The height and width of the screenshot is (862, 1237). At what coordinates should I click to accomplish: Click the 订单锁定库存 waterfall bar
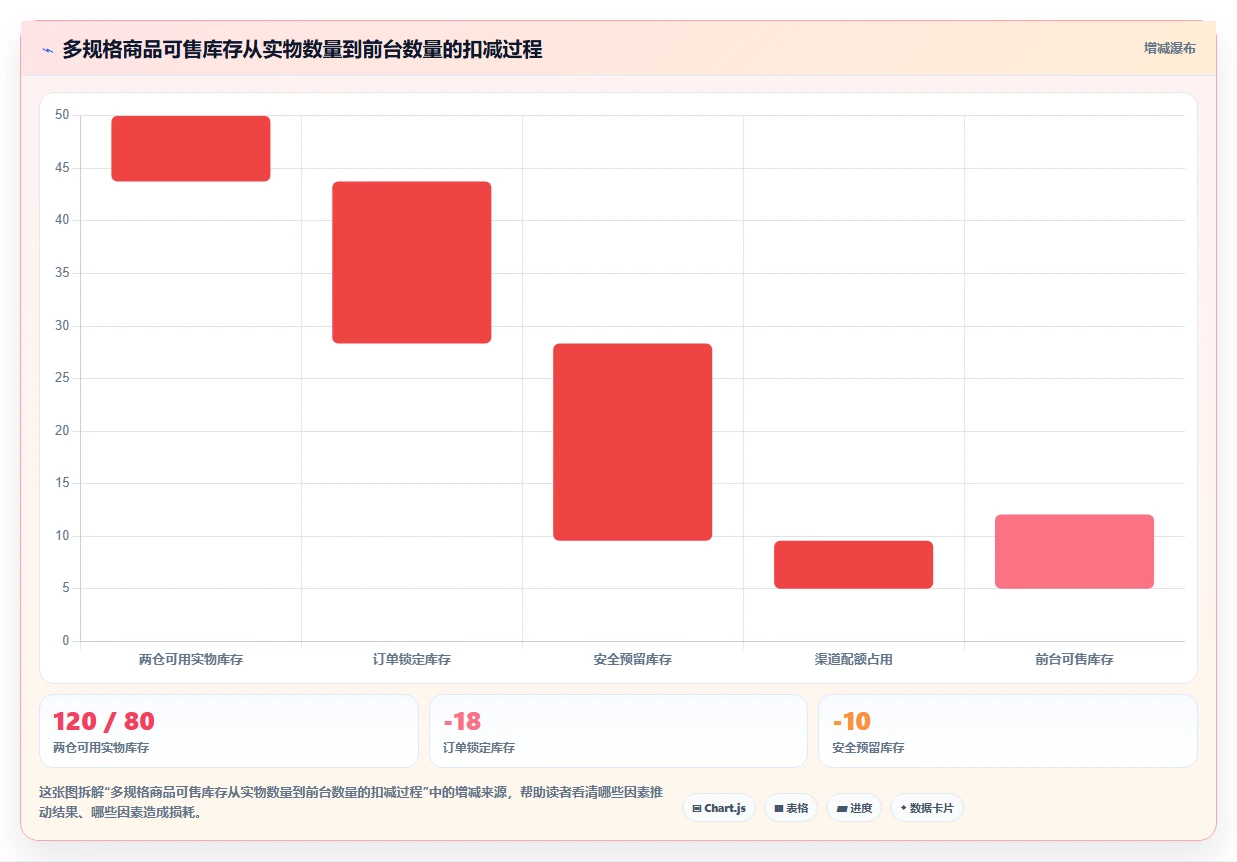coord(412,263)
